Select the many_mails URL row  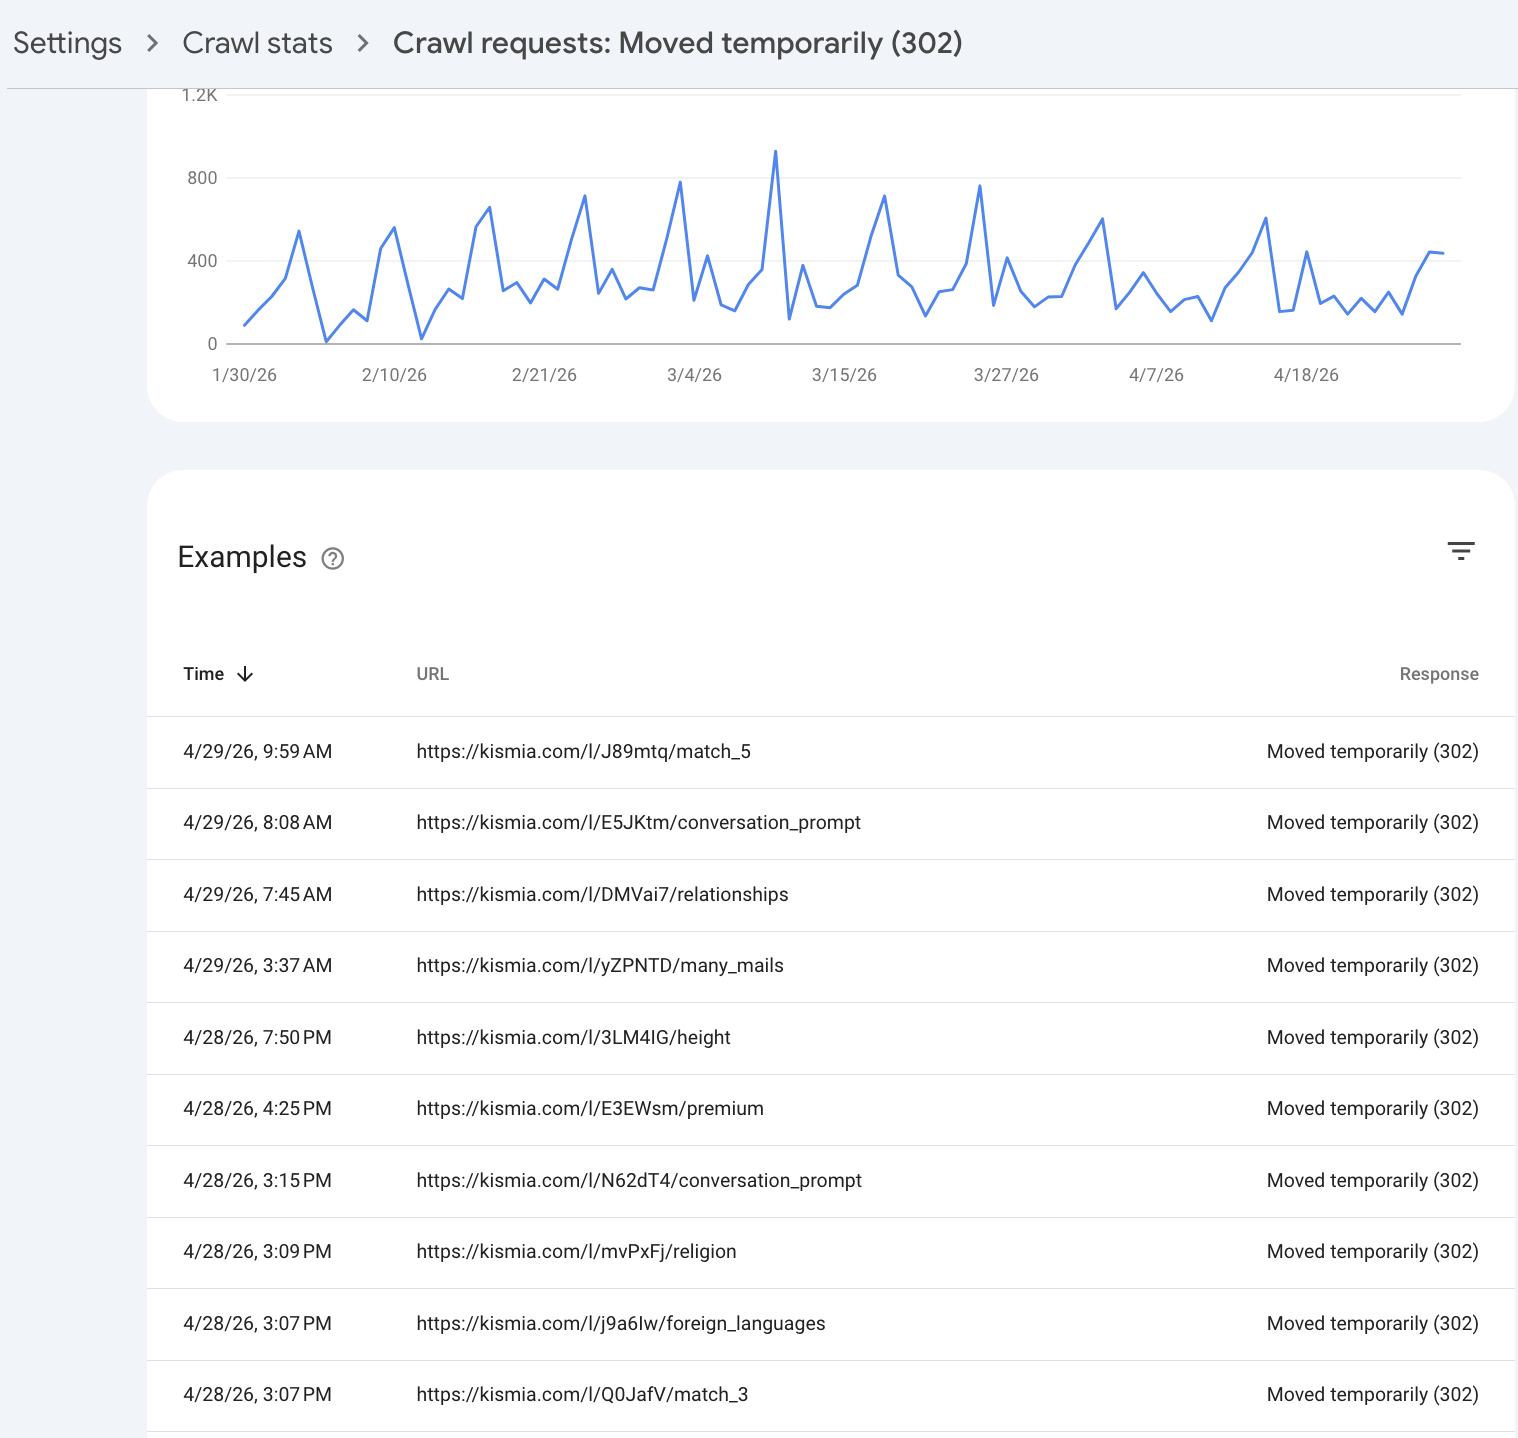click(600, 966)
